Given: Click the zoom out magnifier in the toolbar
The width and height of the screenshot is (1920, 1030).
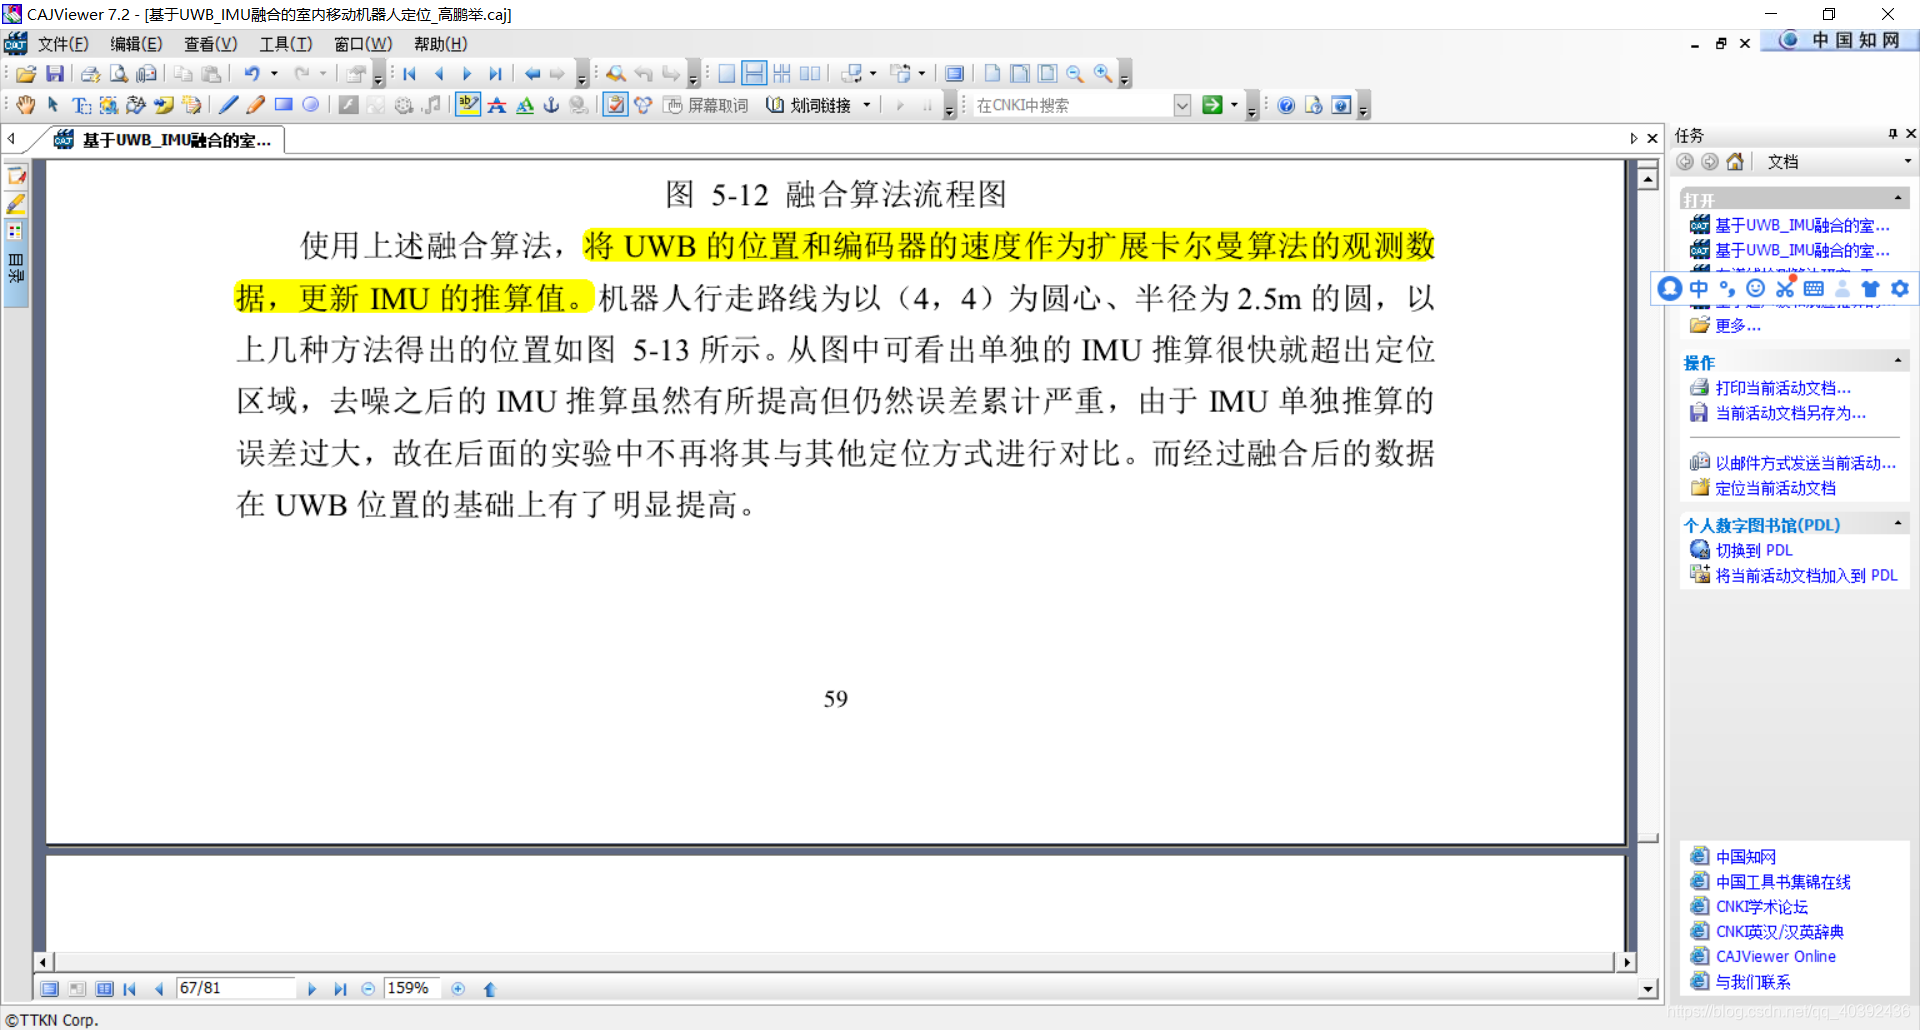Looking at the screenshot, I should (x=1075, y=74).
